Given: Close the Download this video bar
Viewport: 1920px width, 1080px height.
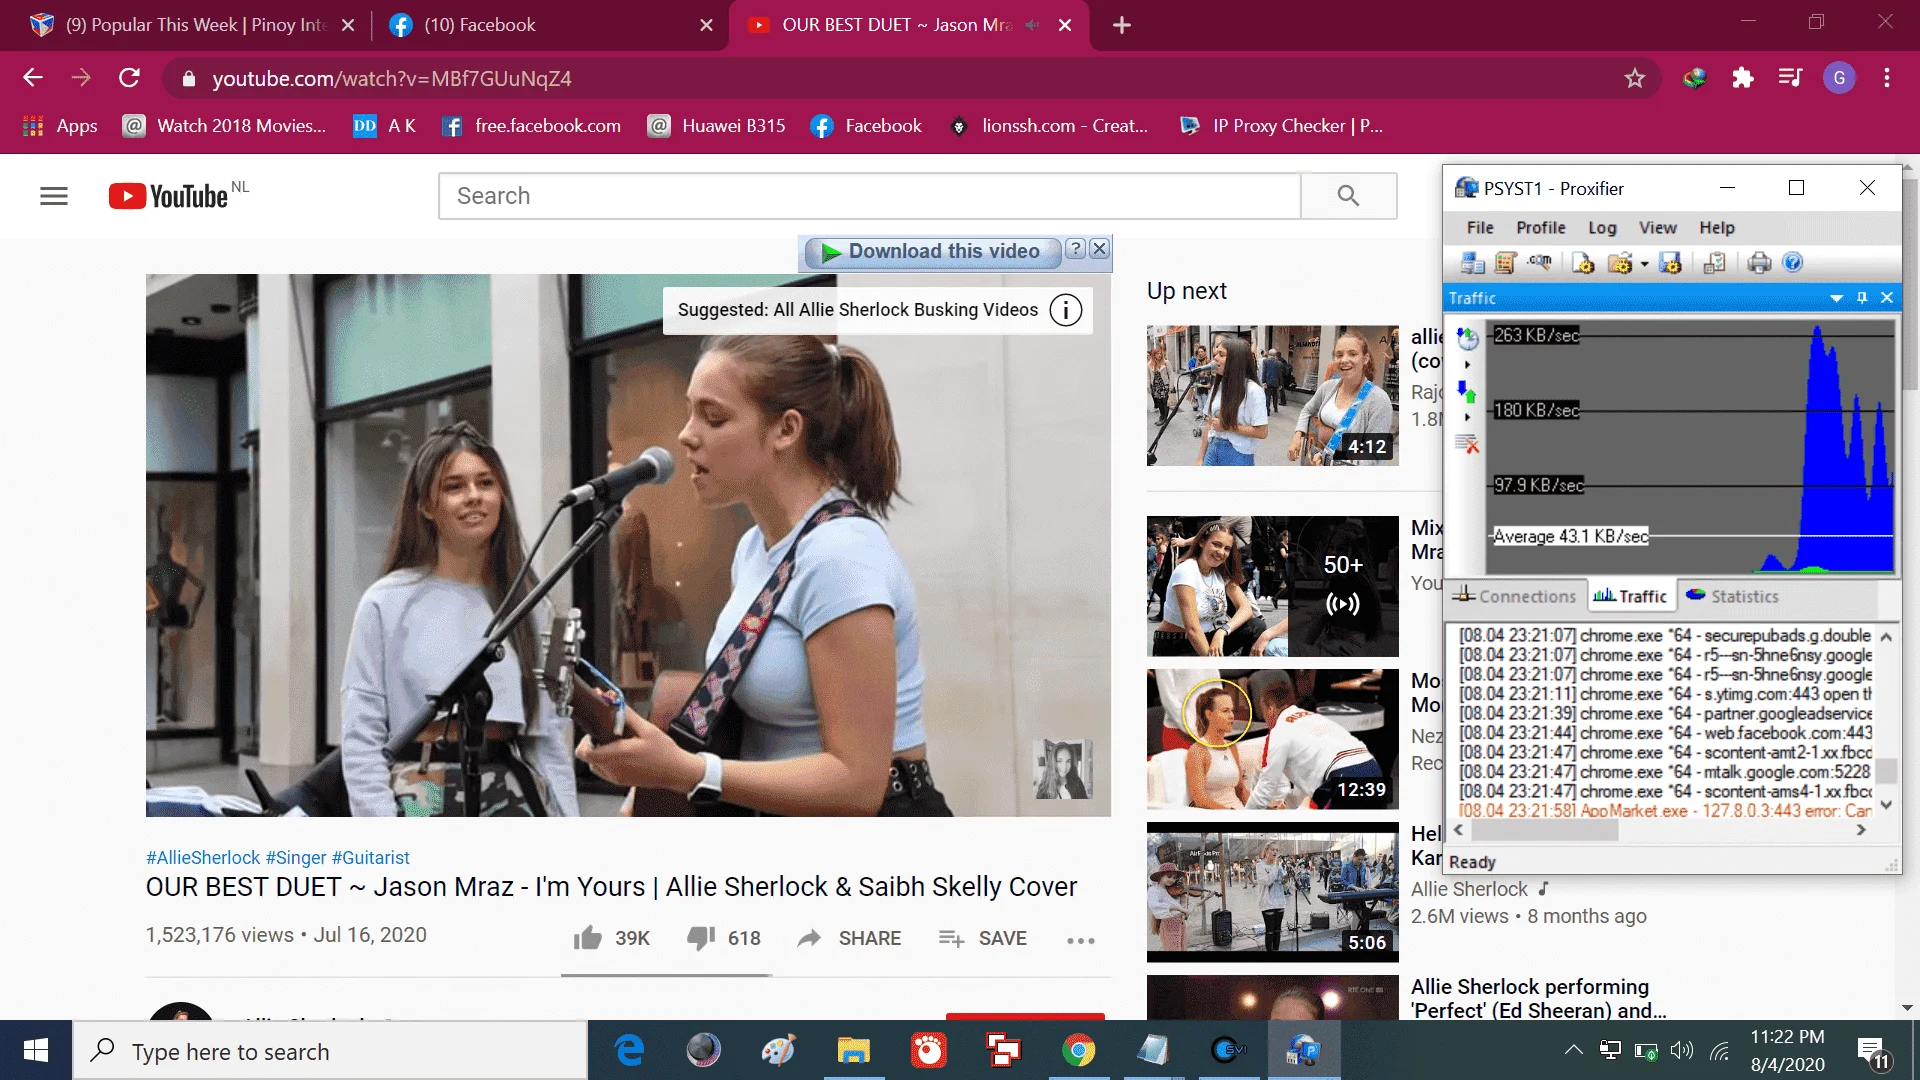Looking at the screenshot, I should pyautogui.click(x=1099, y=249).
